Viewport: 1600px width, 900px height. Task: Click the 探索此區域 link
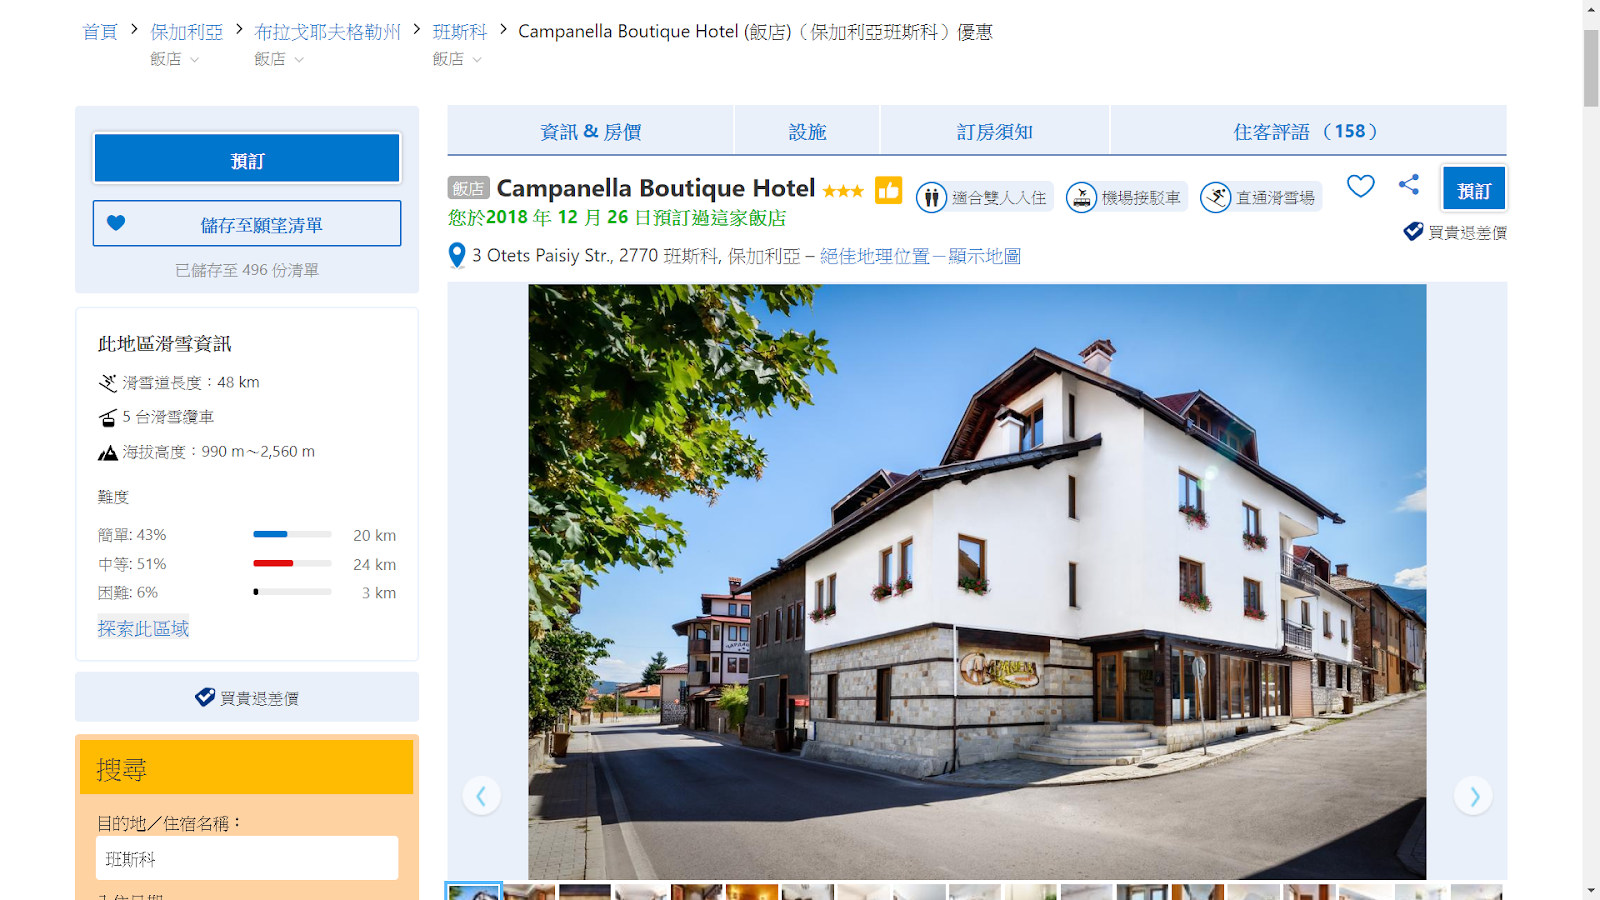143,628
